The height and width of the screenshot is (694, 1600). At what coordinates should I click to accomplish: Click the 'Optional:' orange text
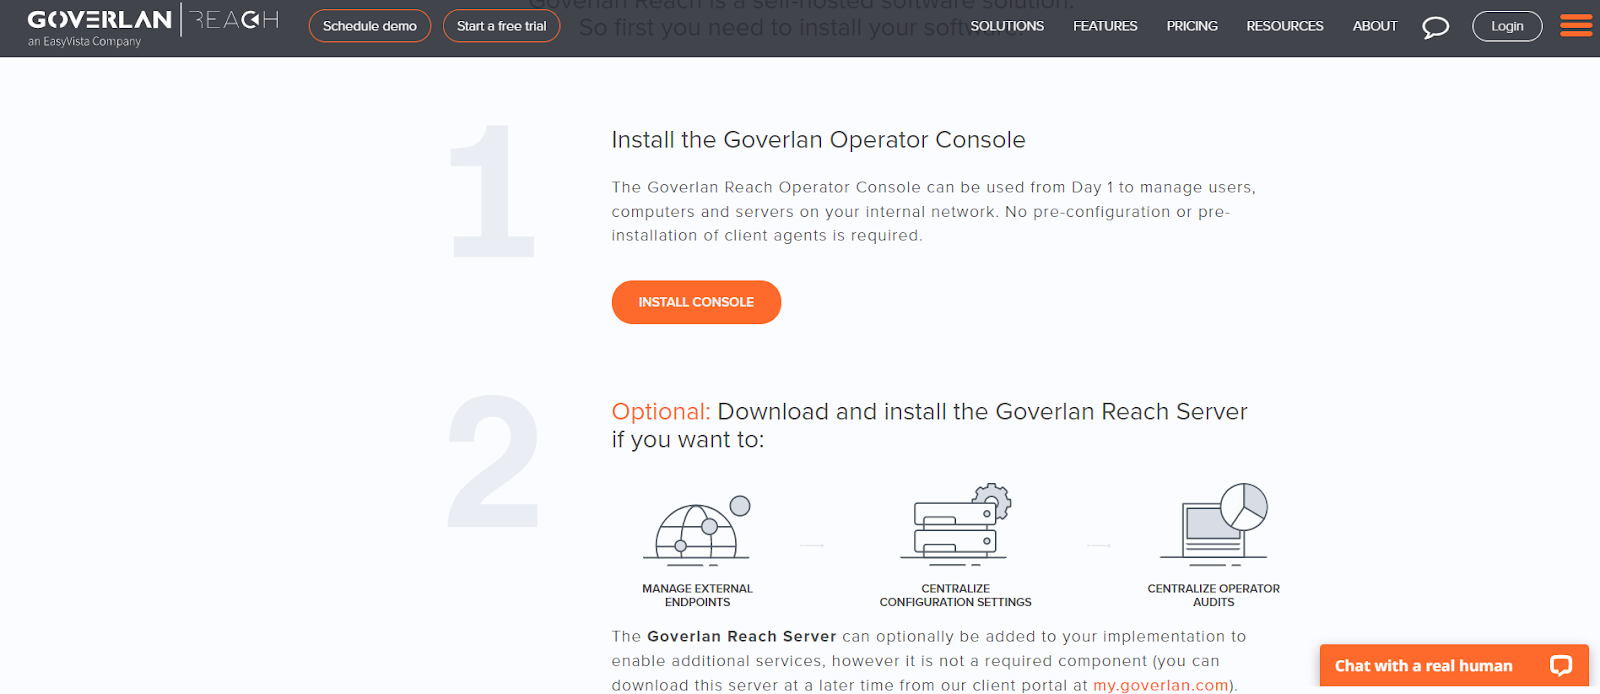pyautogui.click(x=661, y=412)
